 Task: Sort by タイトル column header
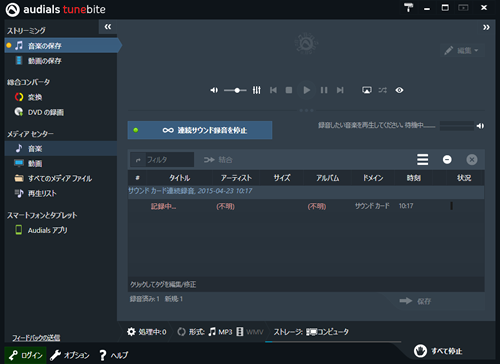pos(180,178)
